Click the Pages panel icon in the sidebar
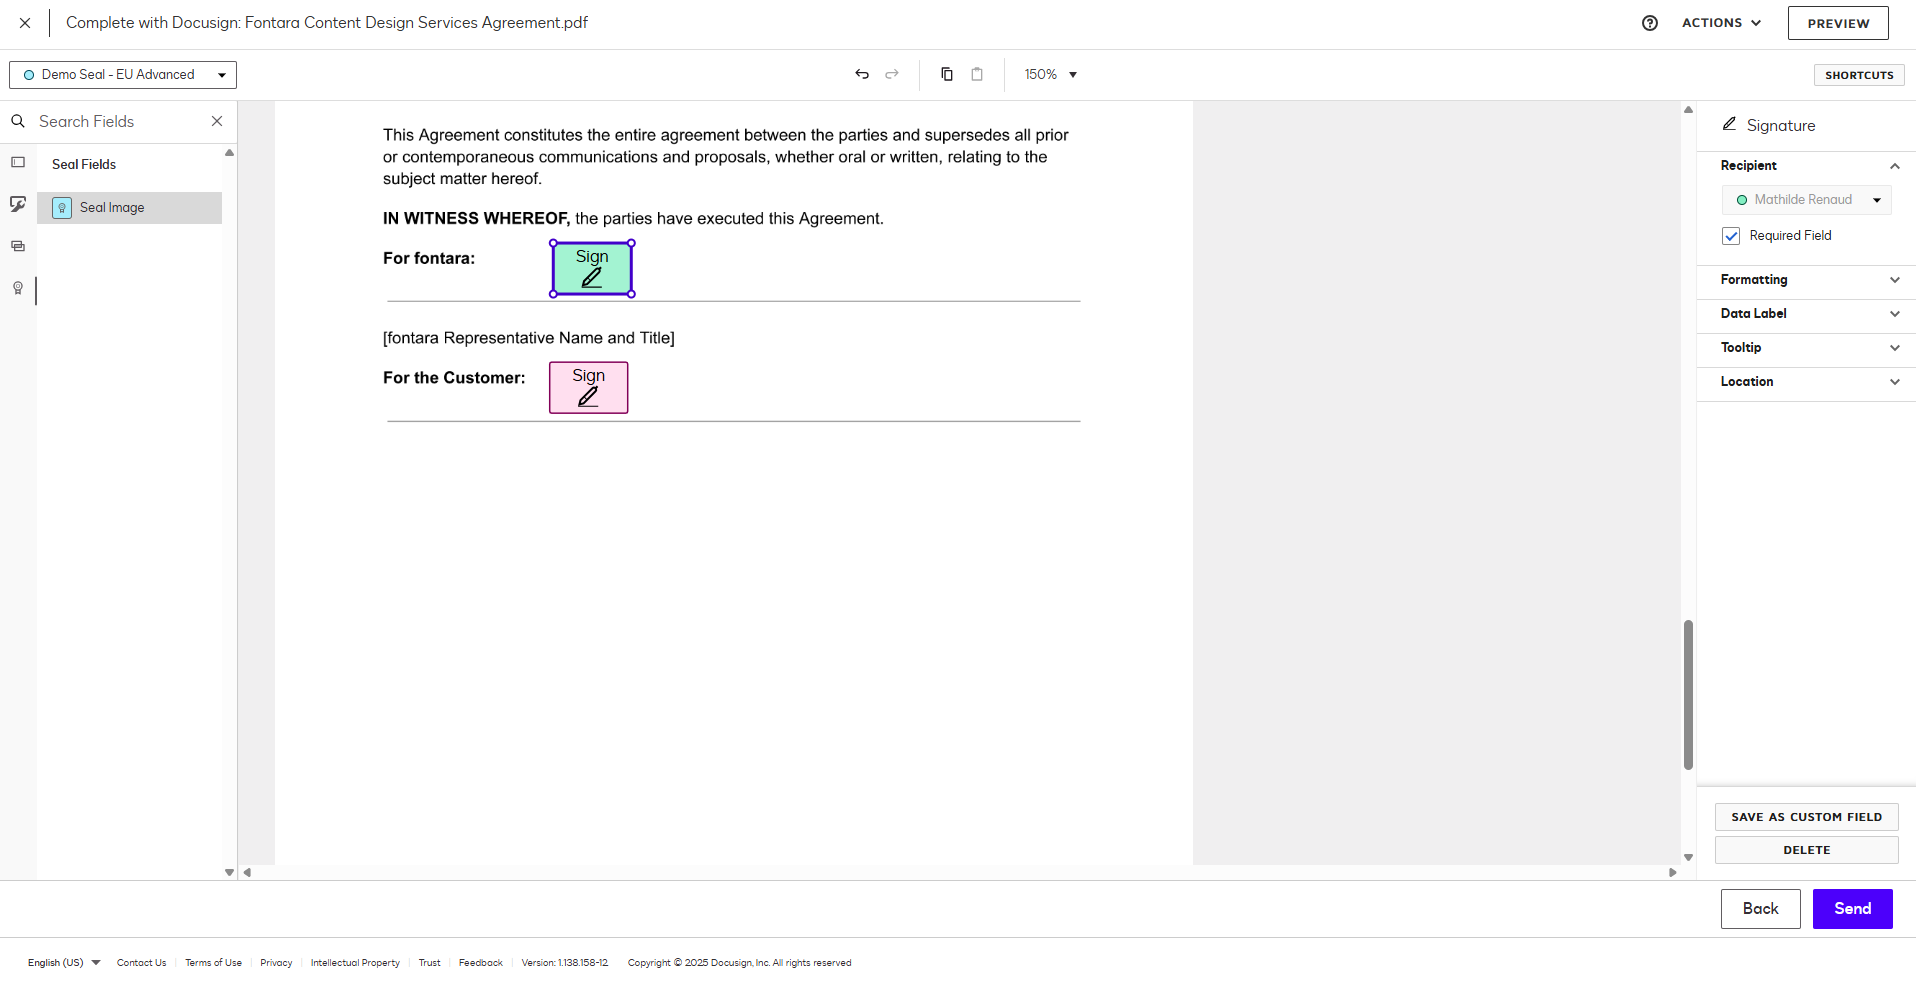The height and width of the screenshot is (982, 1916). pyautogui.click(x=18, y=246)
